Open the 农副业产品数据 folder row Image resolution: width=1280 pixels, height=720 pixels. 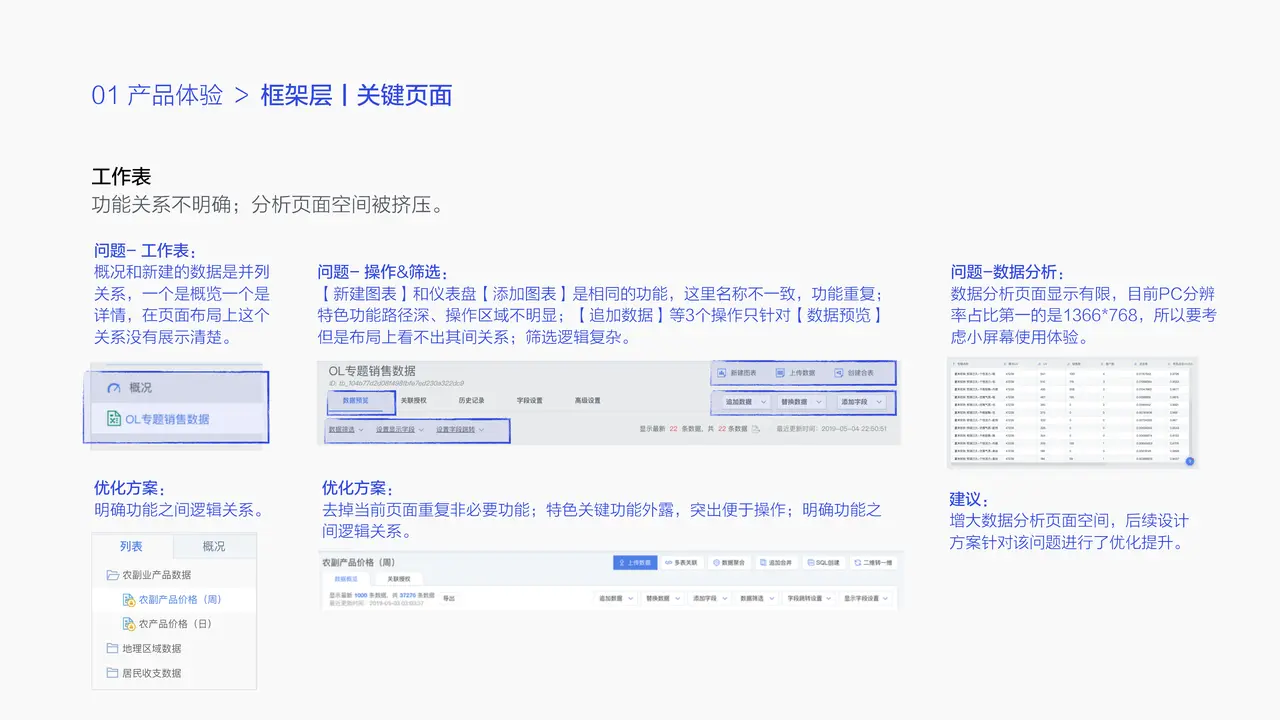click(x=174, y=575)
